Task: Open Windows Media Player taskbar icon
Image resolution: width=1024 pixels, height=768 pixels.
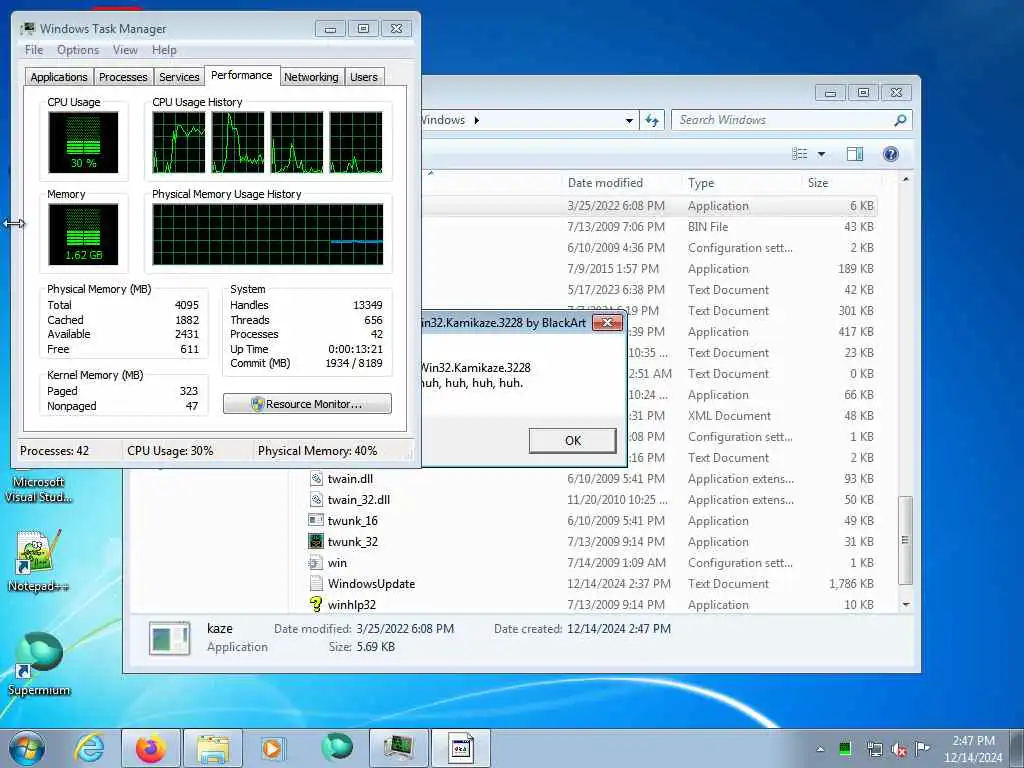Action: coord(272,748)
